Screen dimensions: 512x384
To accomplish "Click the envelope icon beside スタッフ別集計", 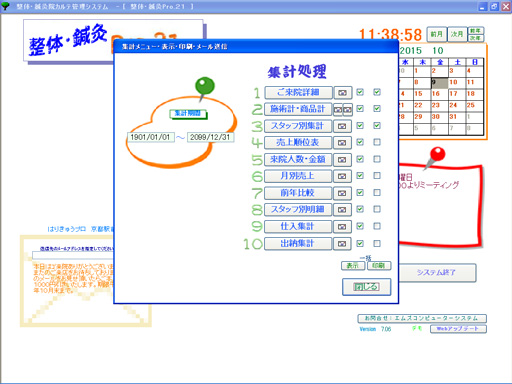I will [x=342, y=126].
